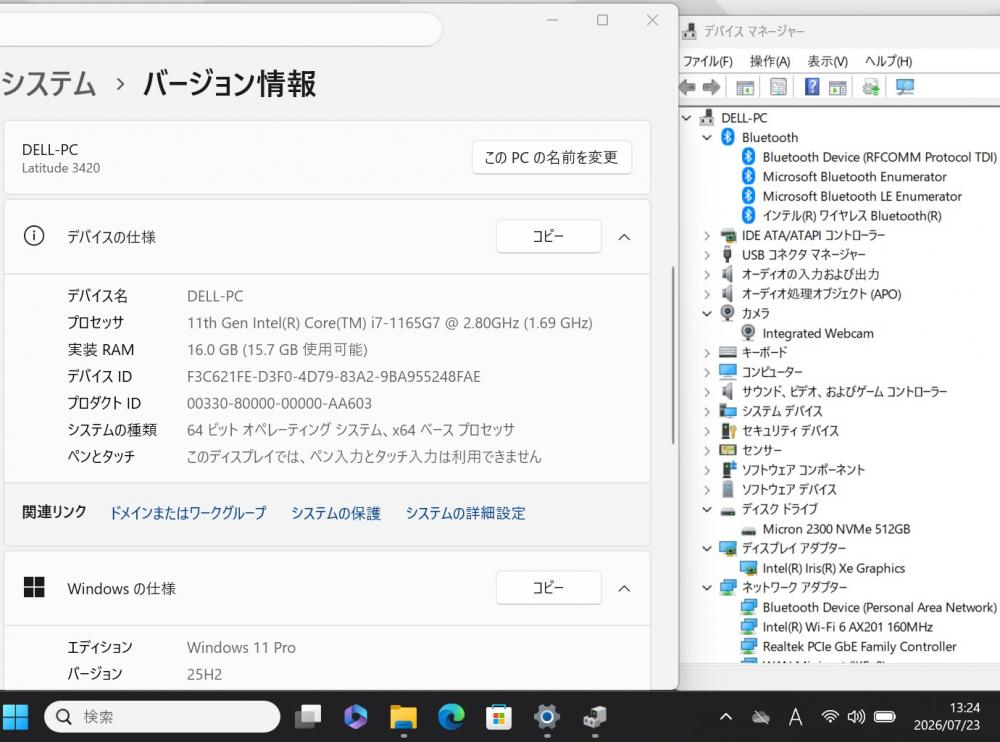The width and height of the screenshot is (1000, 742).
Task: Open the 操作(A) menu
Action: tap(770, 61)
